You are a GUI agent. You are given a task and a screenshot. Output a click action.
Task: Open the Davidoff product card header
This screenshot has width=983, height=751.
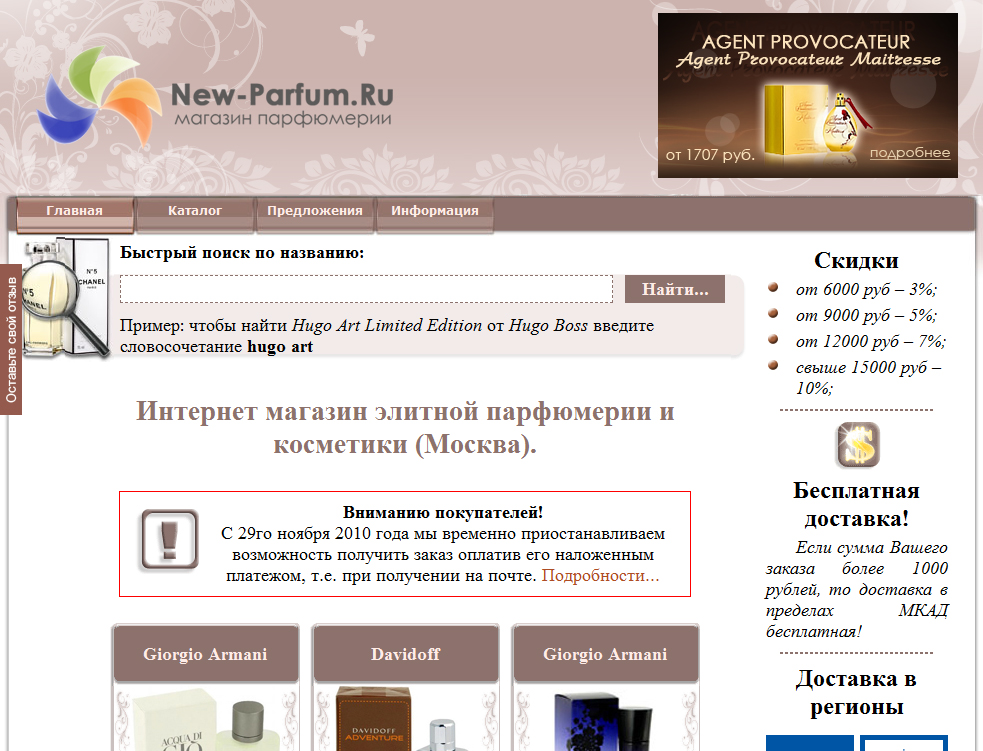[406, 654]
